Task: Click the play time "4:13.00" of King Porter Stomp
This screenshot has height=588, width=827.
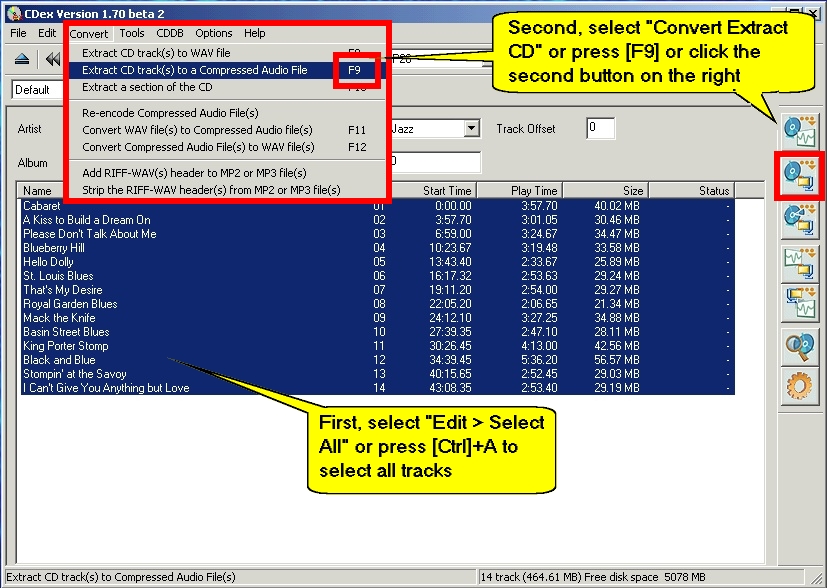Action: point(539,346)
